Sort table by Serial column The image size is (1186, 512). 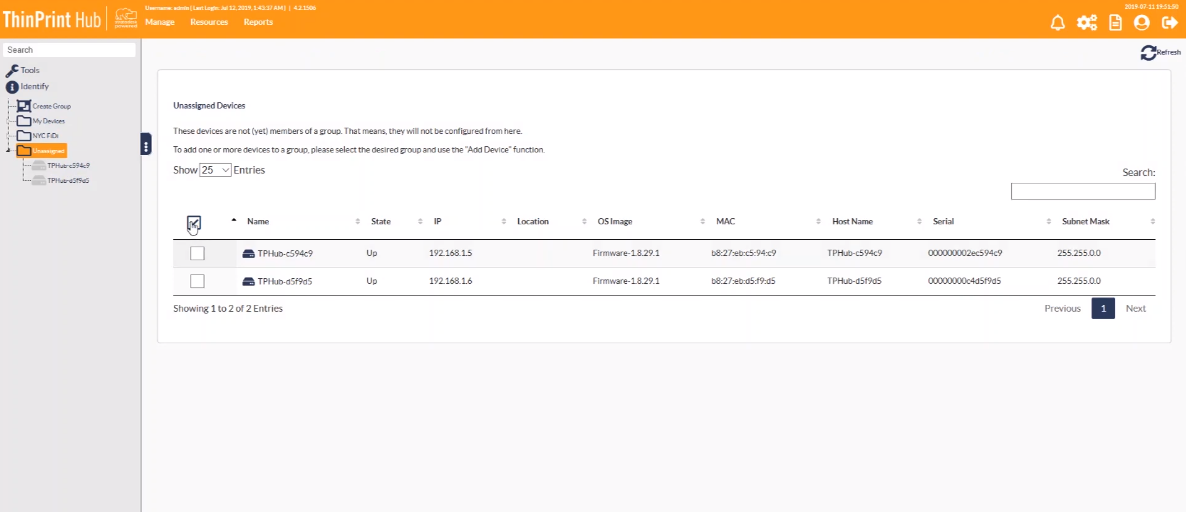(943, 222)
